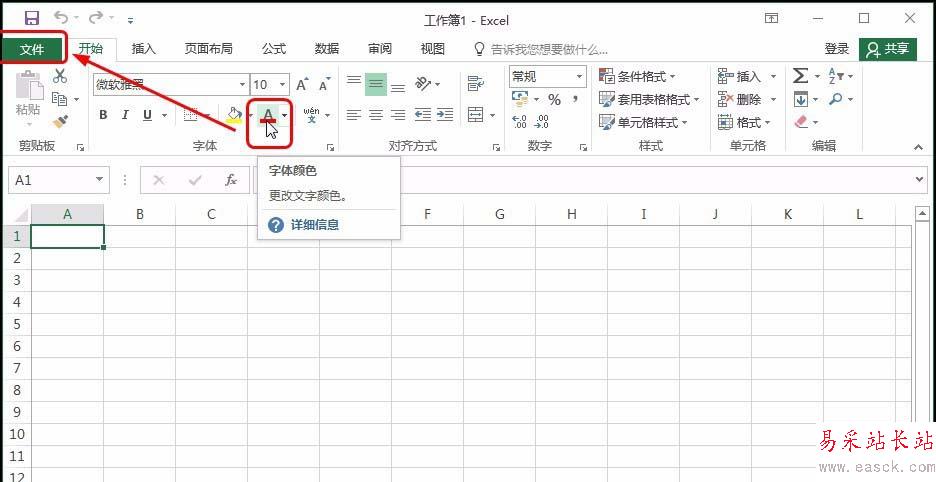The image size is (936, 482).
Task: Click the 粘贴 paste icon
Action: tap(29, 86)
